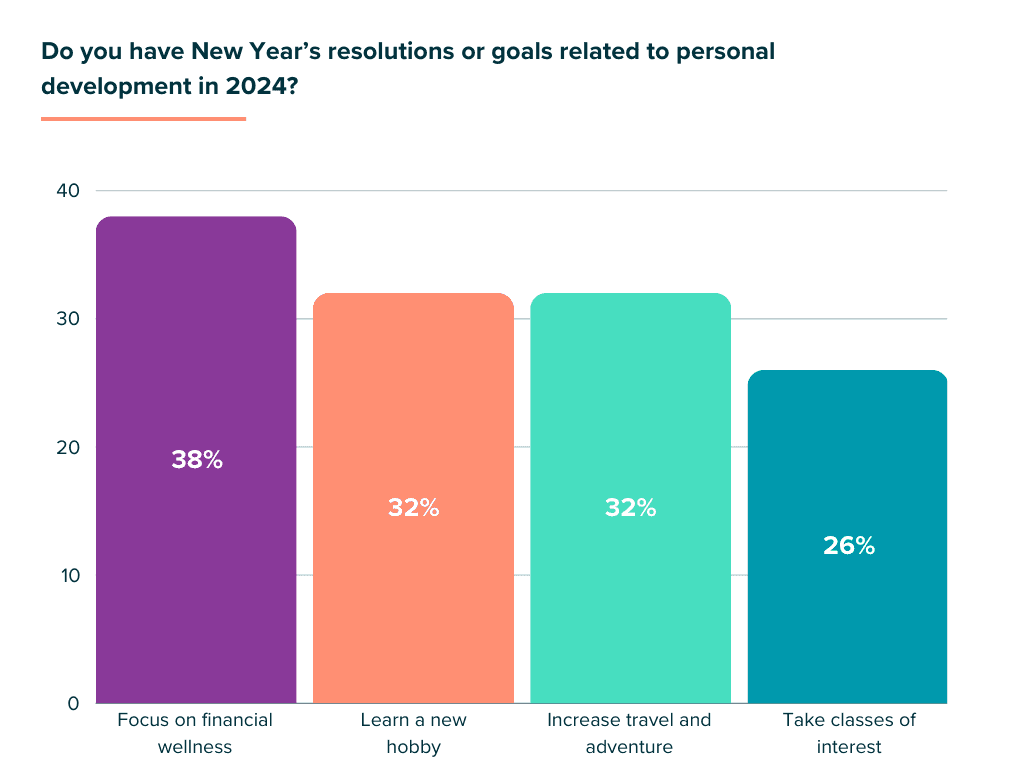
Task: Click the 26% label on dark teal bar
Action: (x=848, y=546)
